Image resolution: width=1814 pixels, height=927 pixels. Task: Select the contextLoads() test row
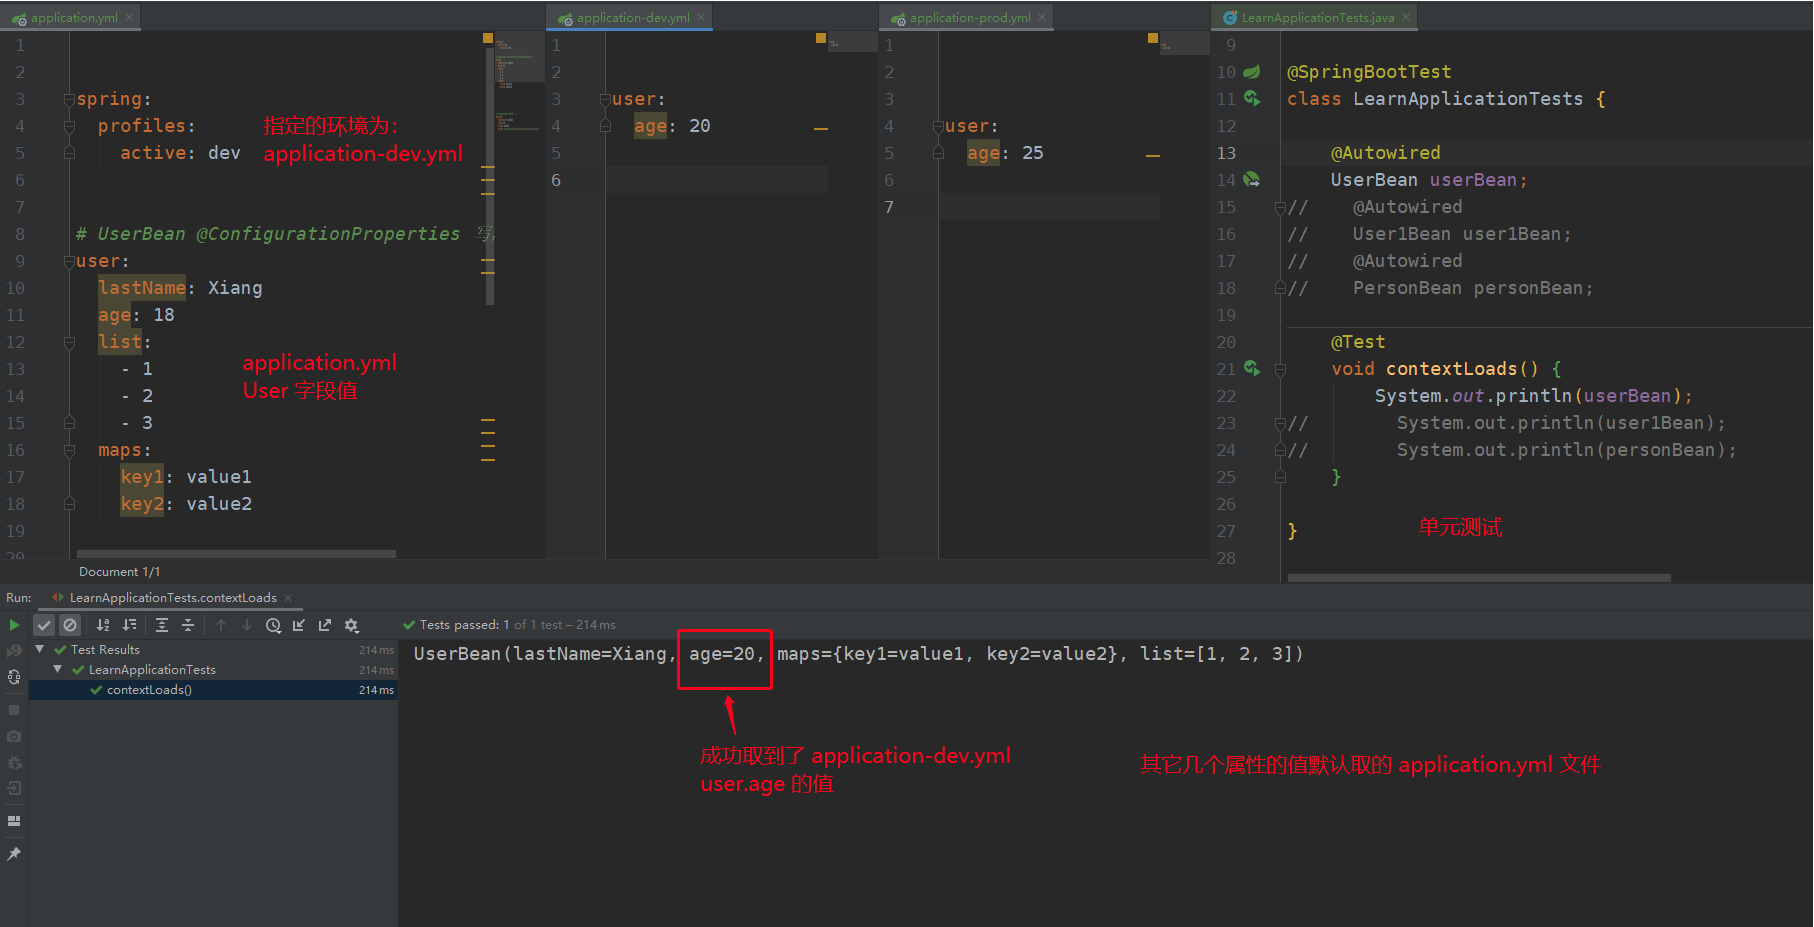click(214, 690)
